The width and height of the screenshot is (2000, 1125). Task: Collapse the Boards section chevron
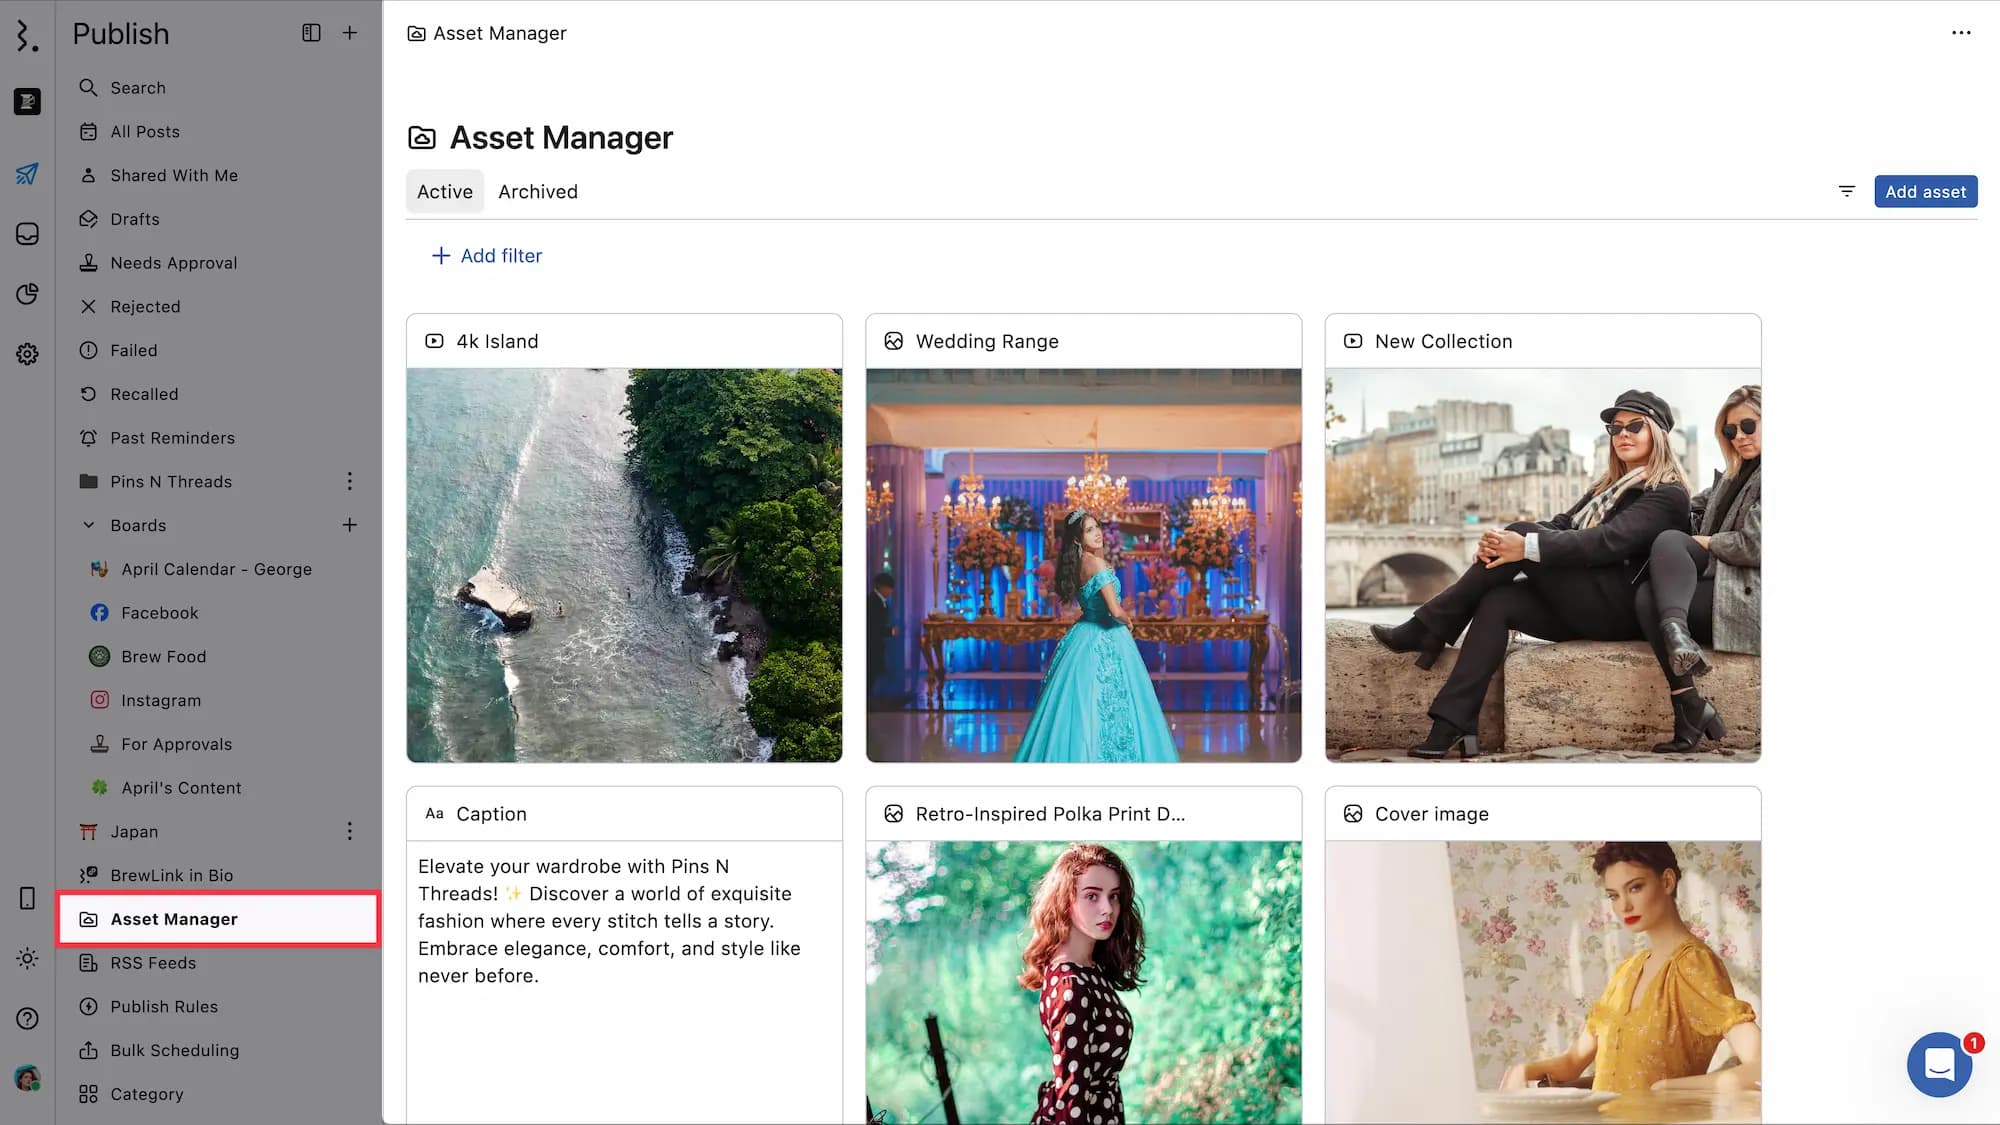89,525
